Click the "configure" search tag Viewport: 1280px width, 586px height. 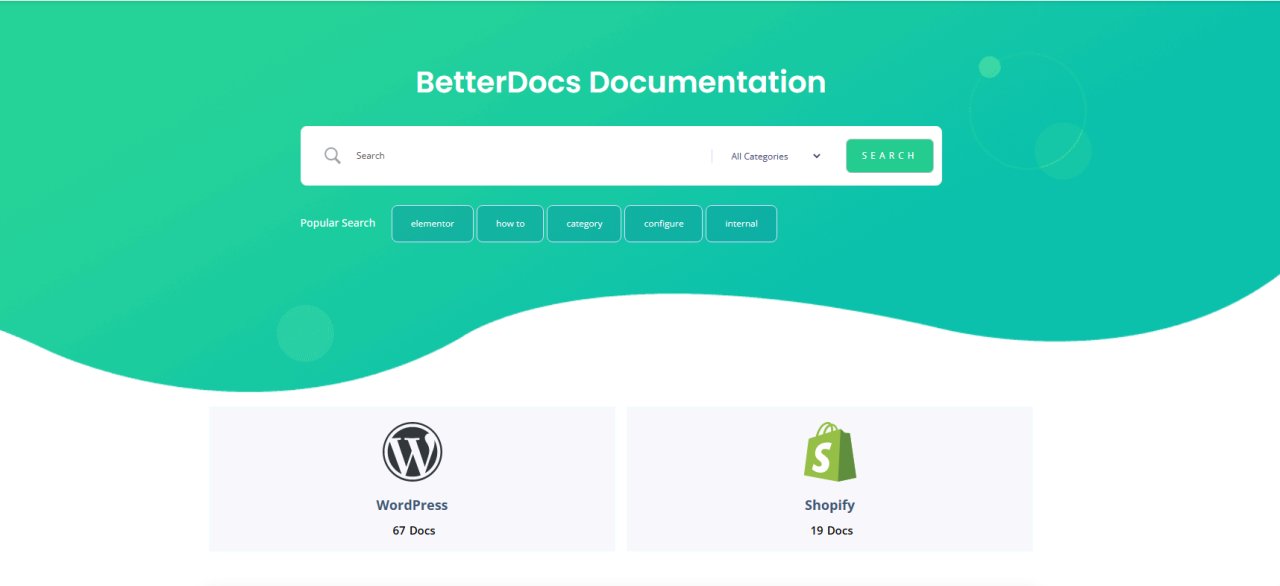[x=663, y=223]
